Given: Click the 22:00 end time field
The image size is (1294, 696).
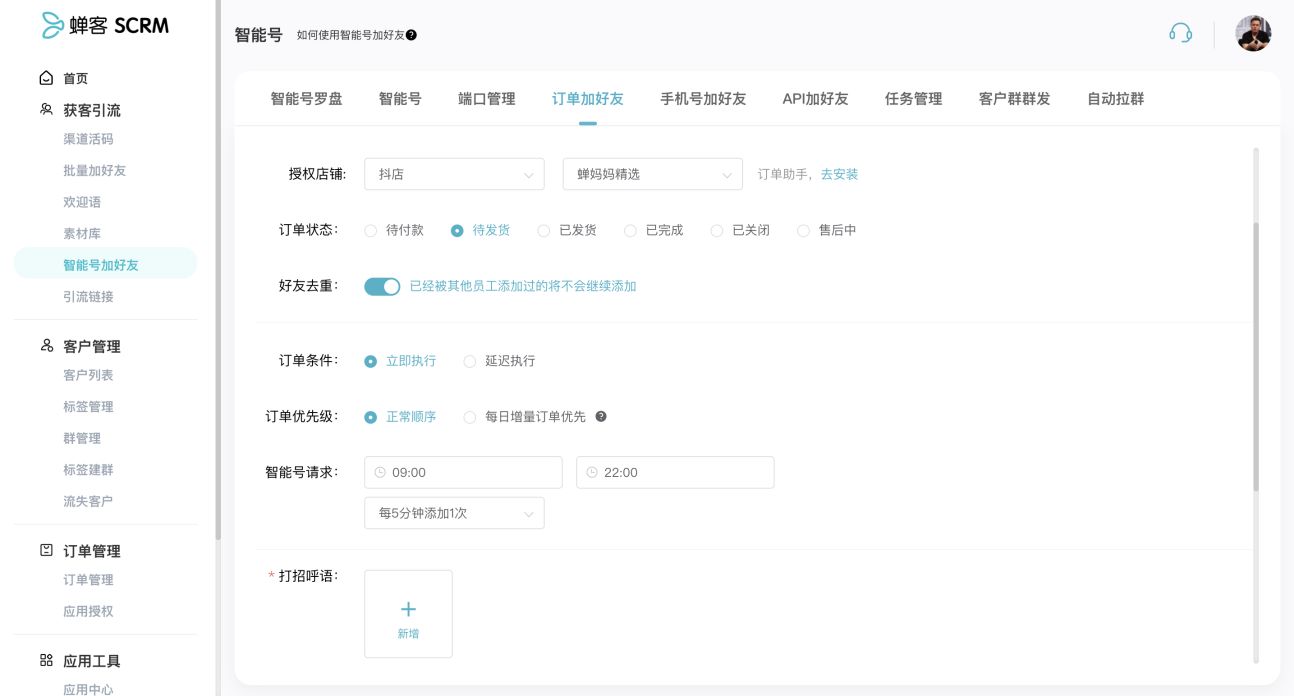Looking at the screenshot, I should tap(675, 472).
